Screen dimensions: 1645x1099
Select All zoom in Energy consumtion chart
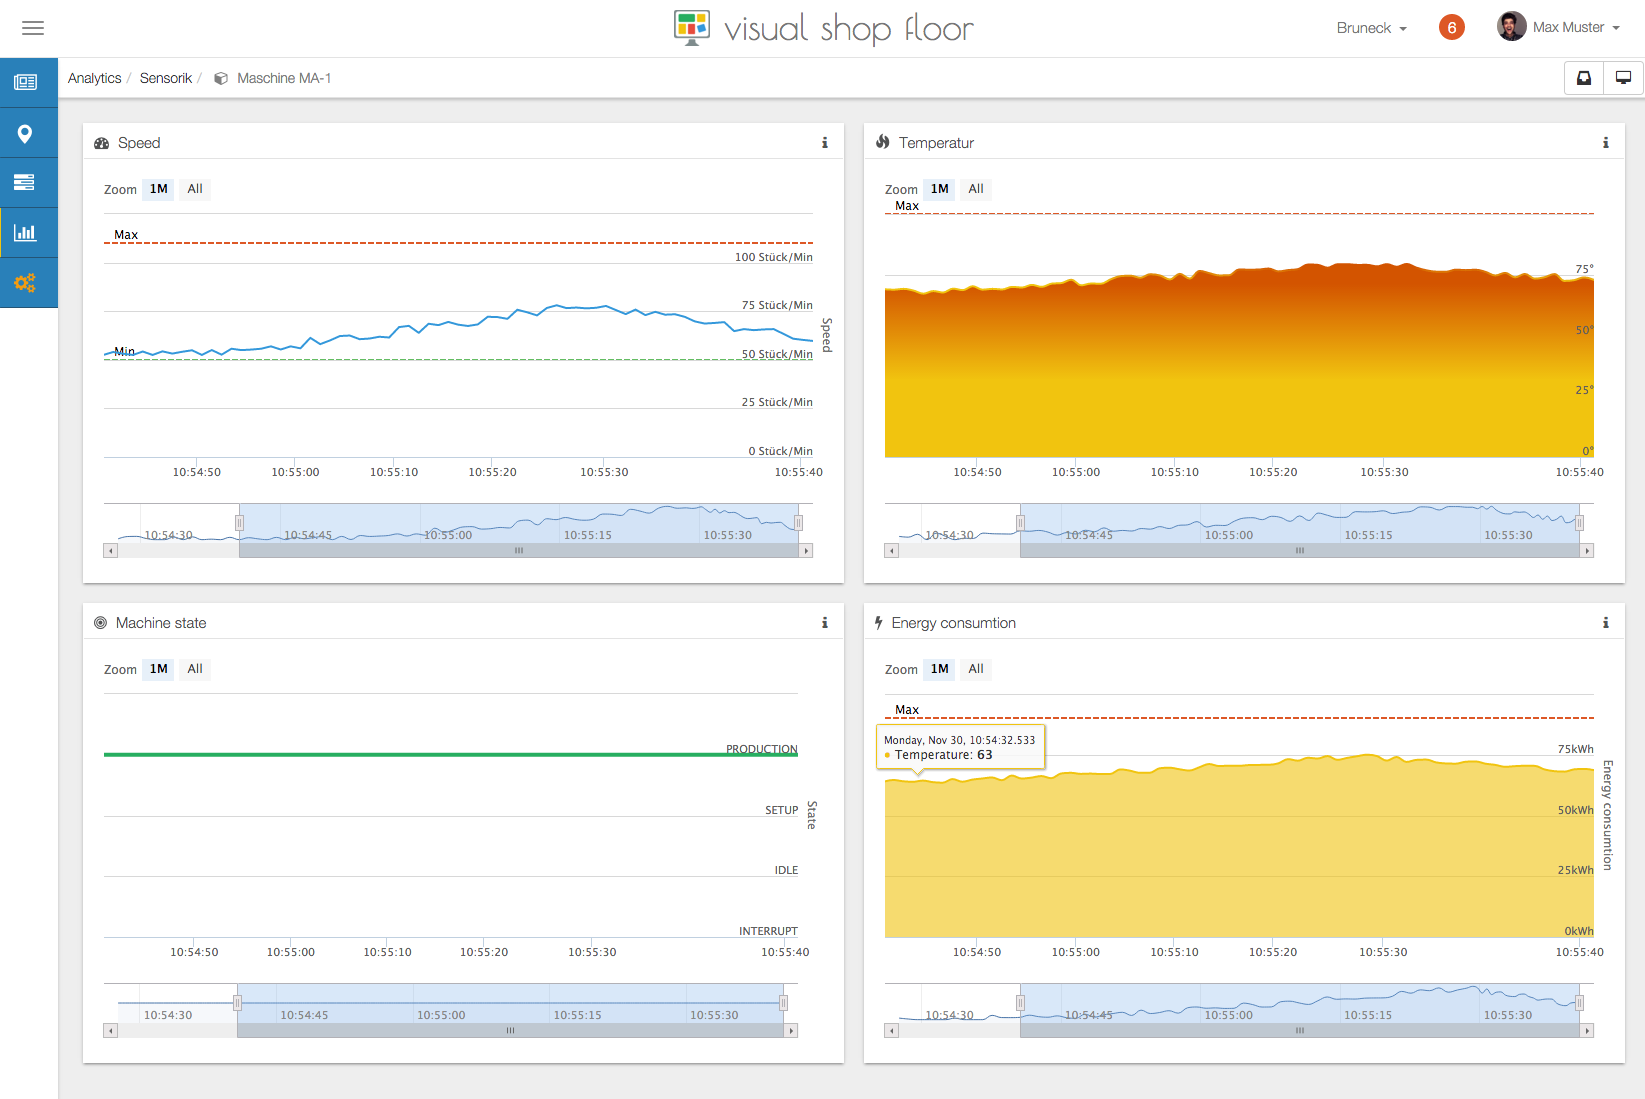(976, 669)
